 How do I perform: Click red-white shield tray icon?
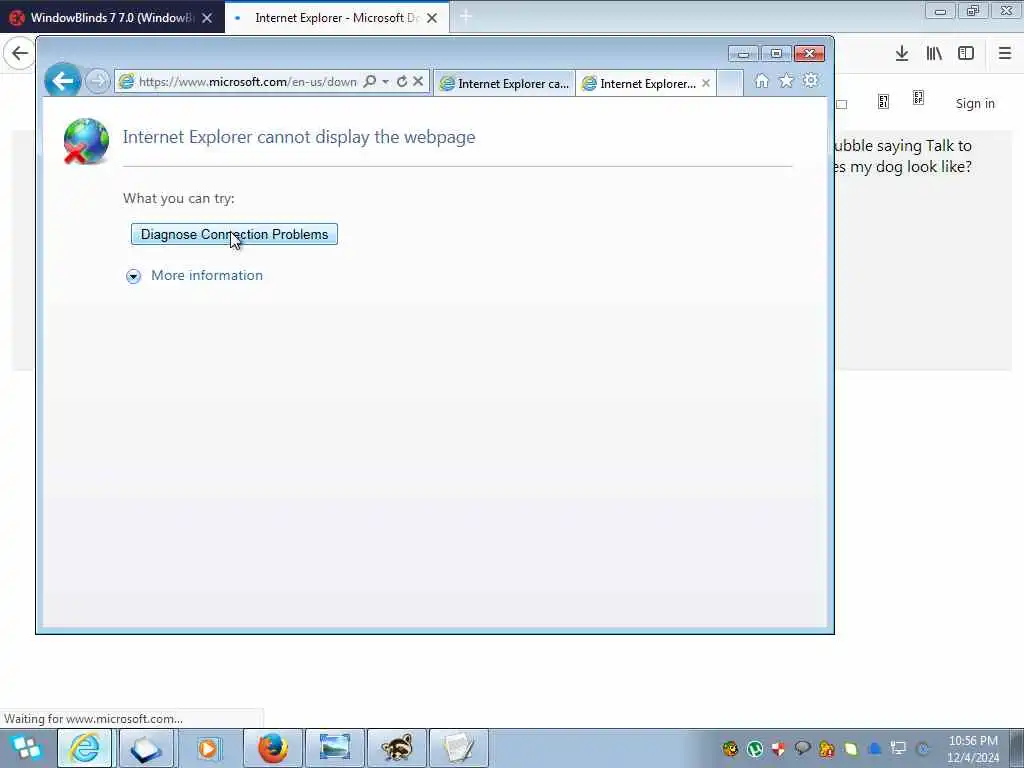[x=778, y=749]
